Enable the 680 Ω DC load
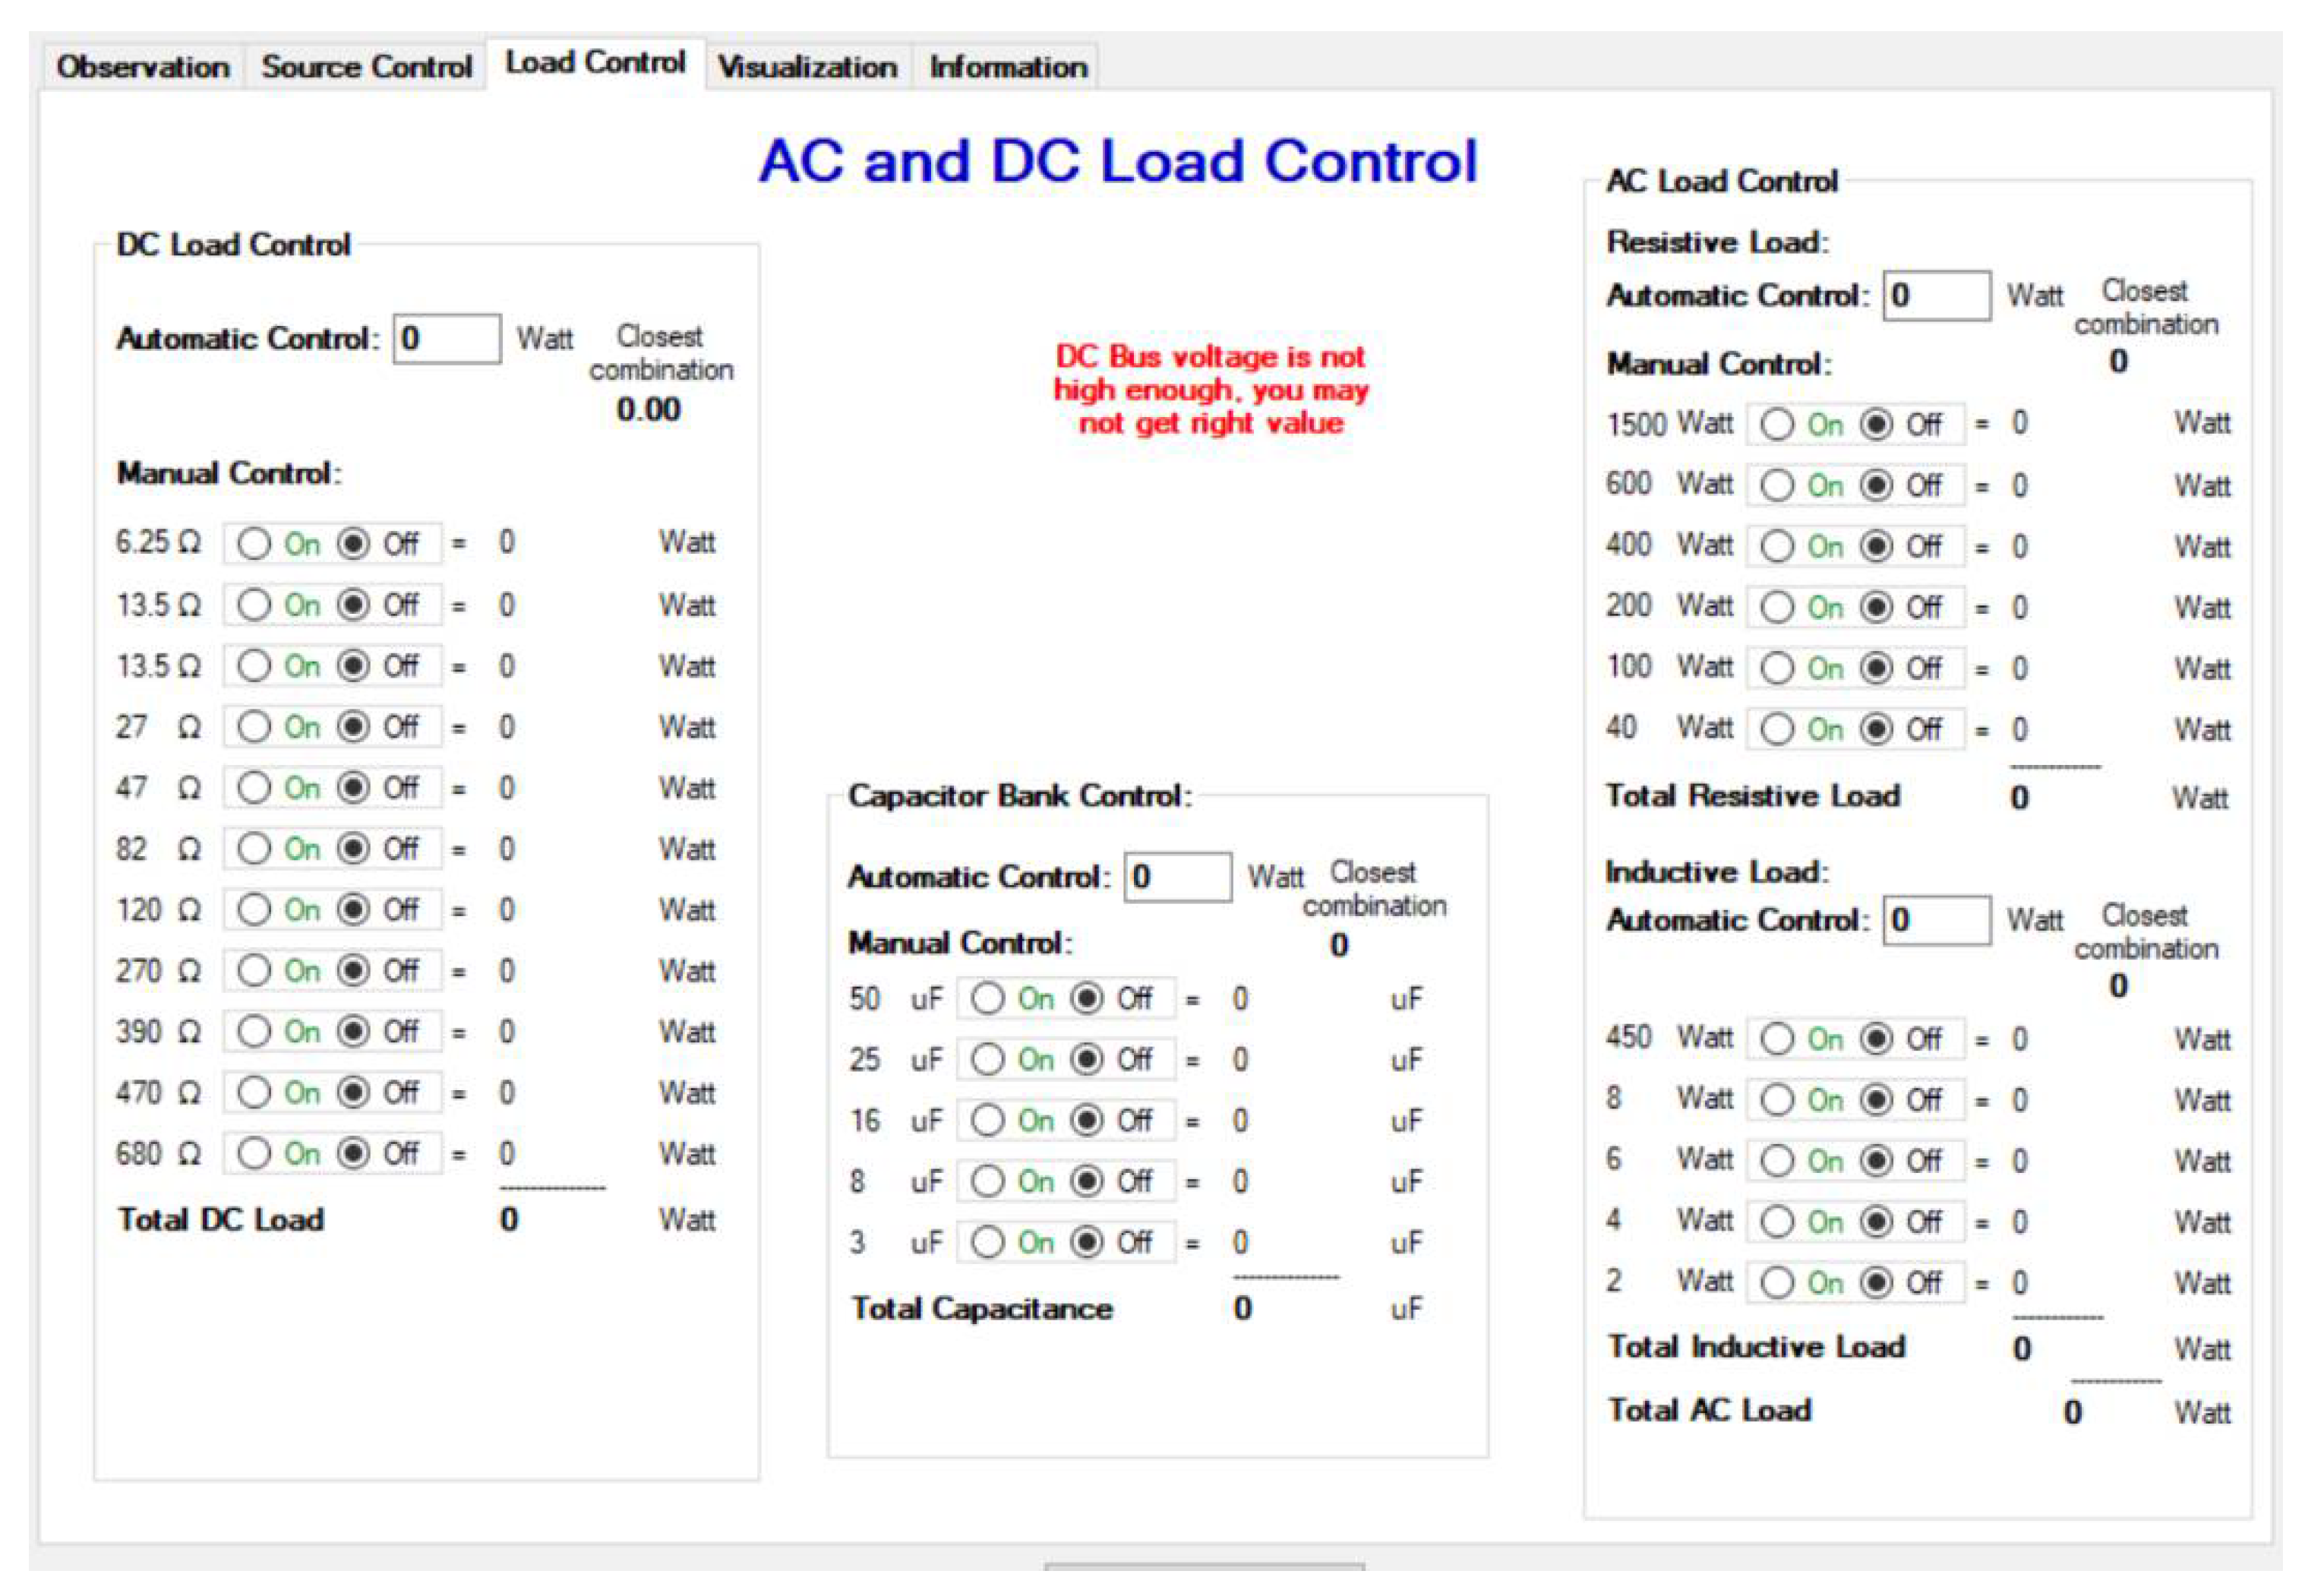2324x1593 pixels. coord(255,1153)
